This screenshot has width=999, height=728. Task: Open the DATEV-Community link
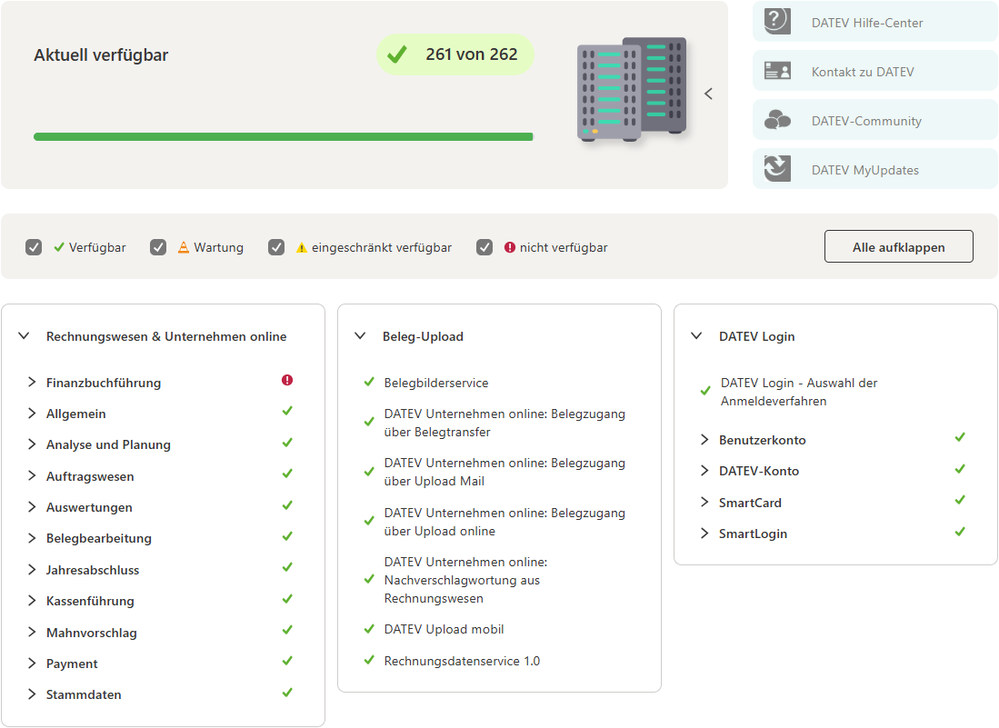[866, 121]
